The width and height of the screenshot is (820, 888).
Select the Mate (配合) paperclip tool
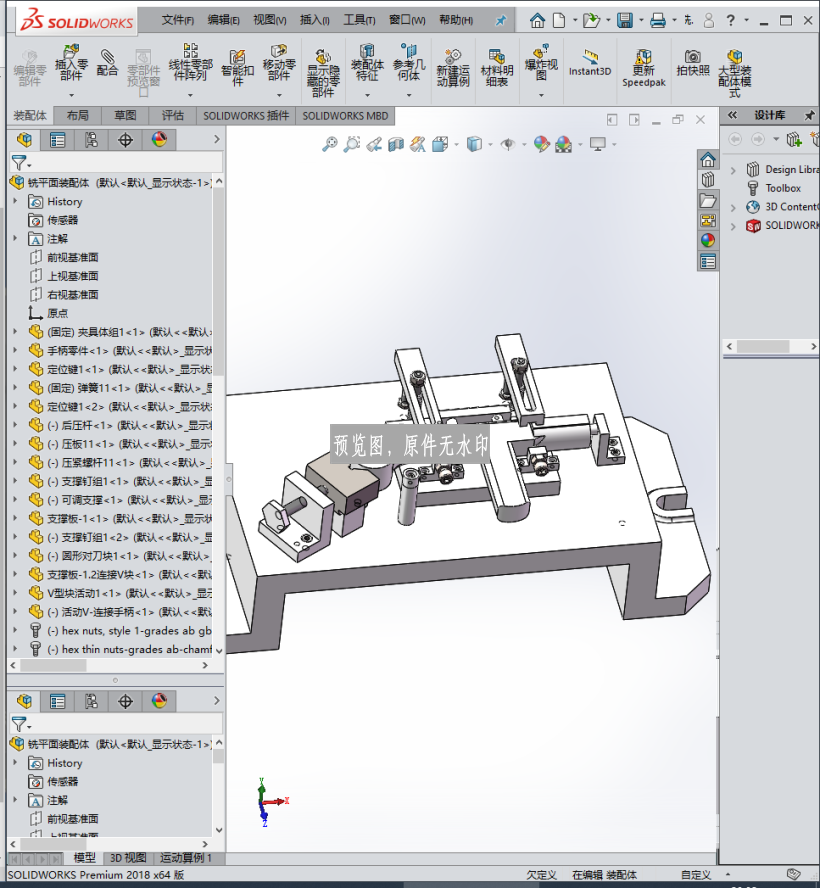[x=107, y=63]
